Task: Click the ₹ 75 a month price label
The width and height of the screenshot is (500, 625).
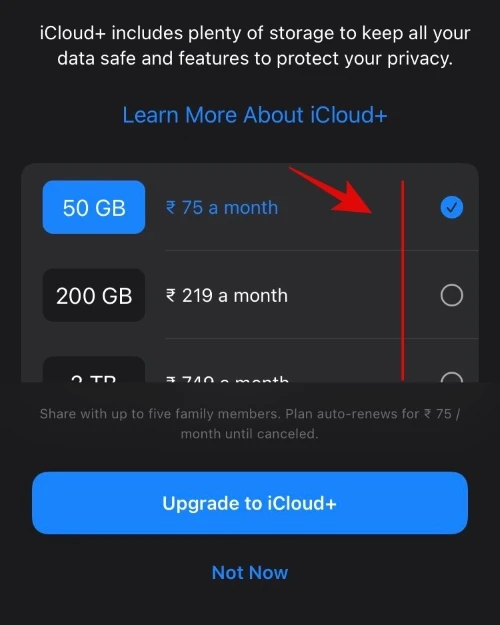Action: [x=222, y=208]
